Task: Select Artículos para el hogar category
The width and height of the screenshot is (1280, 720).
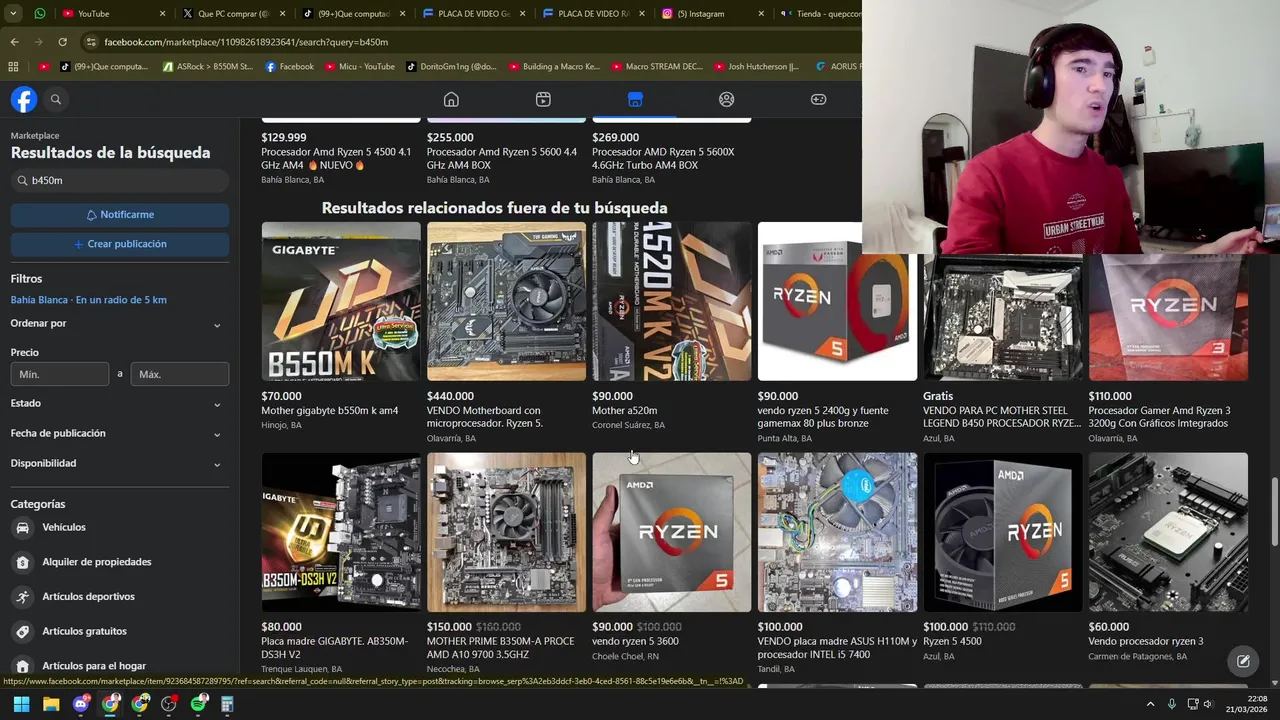Action: (120, 666)
